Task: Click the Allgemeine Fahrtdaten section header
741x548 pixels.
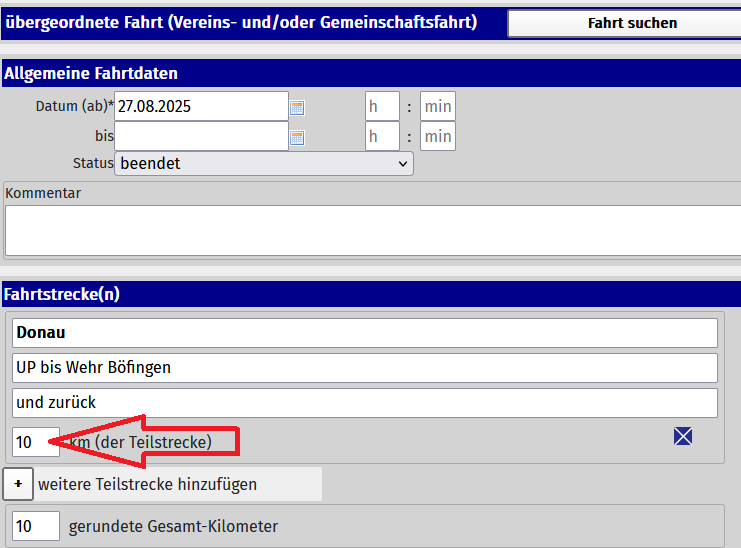Action: (x=91, y=73)
